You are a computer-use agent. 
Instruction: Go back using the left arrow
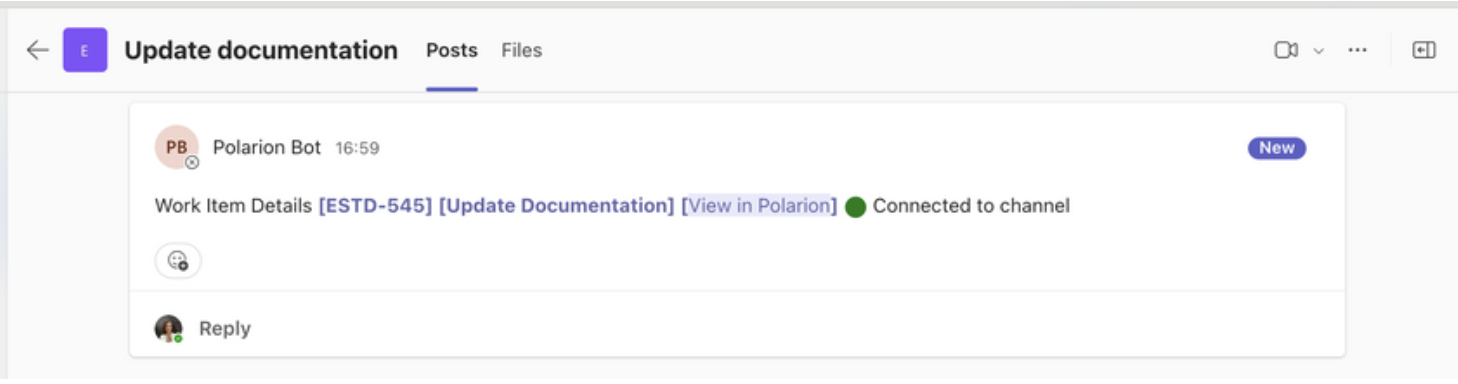tap(37, 50)
